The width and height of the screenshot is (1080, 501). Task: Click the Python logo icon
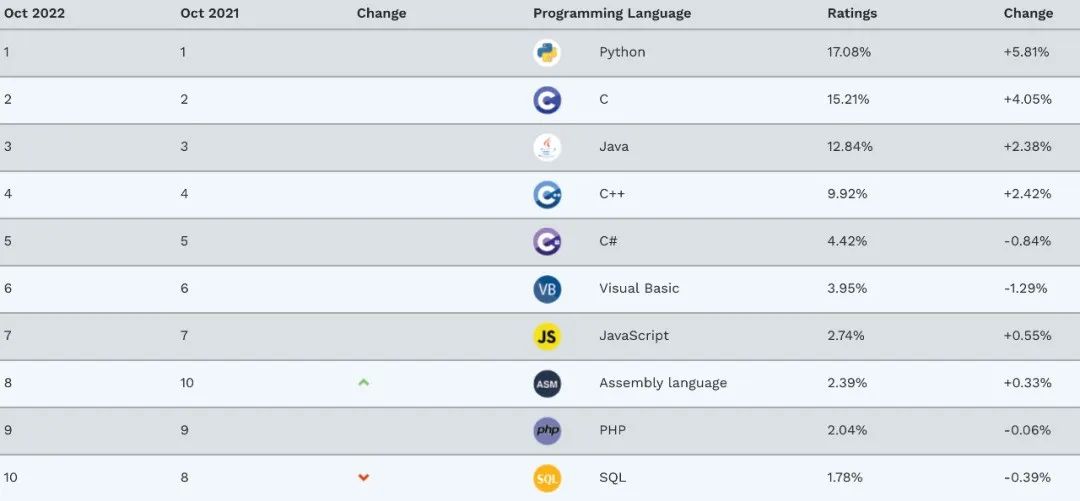point(547,53)
